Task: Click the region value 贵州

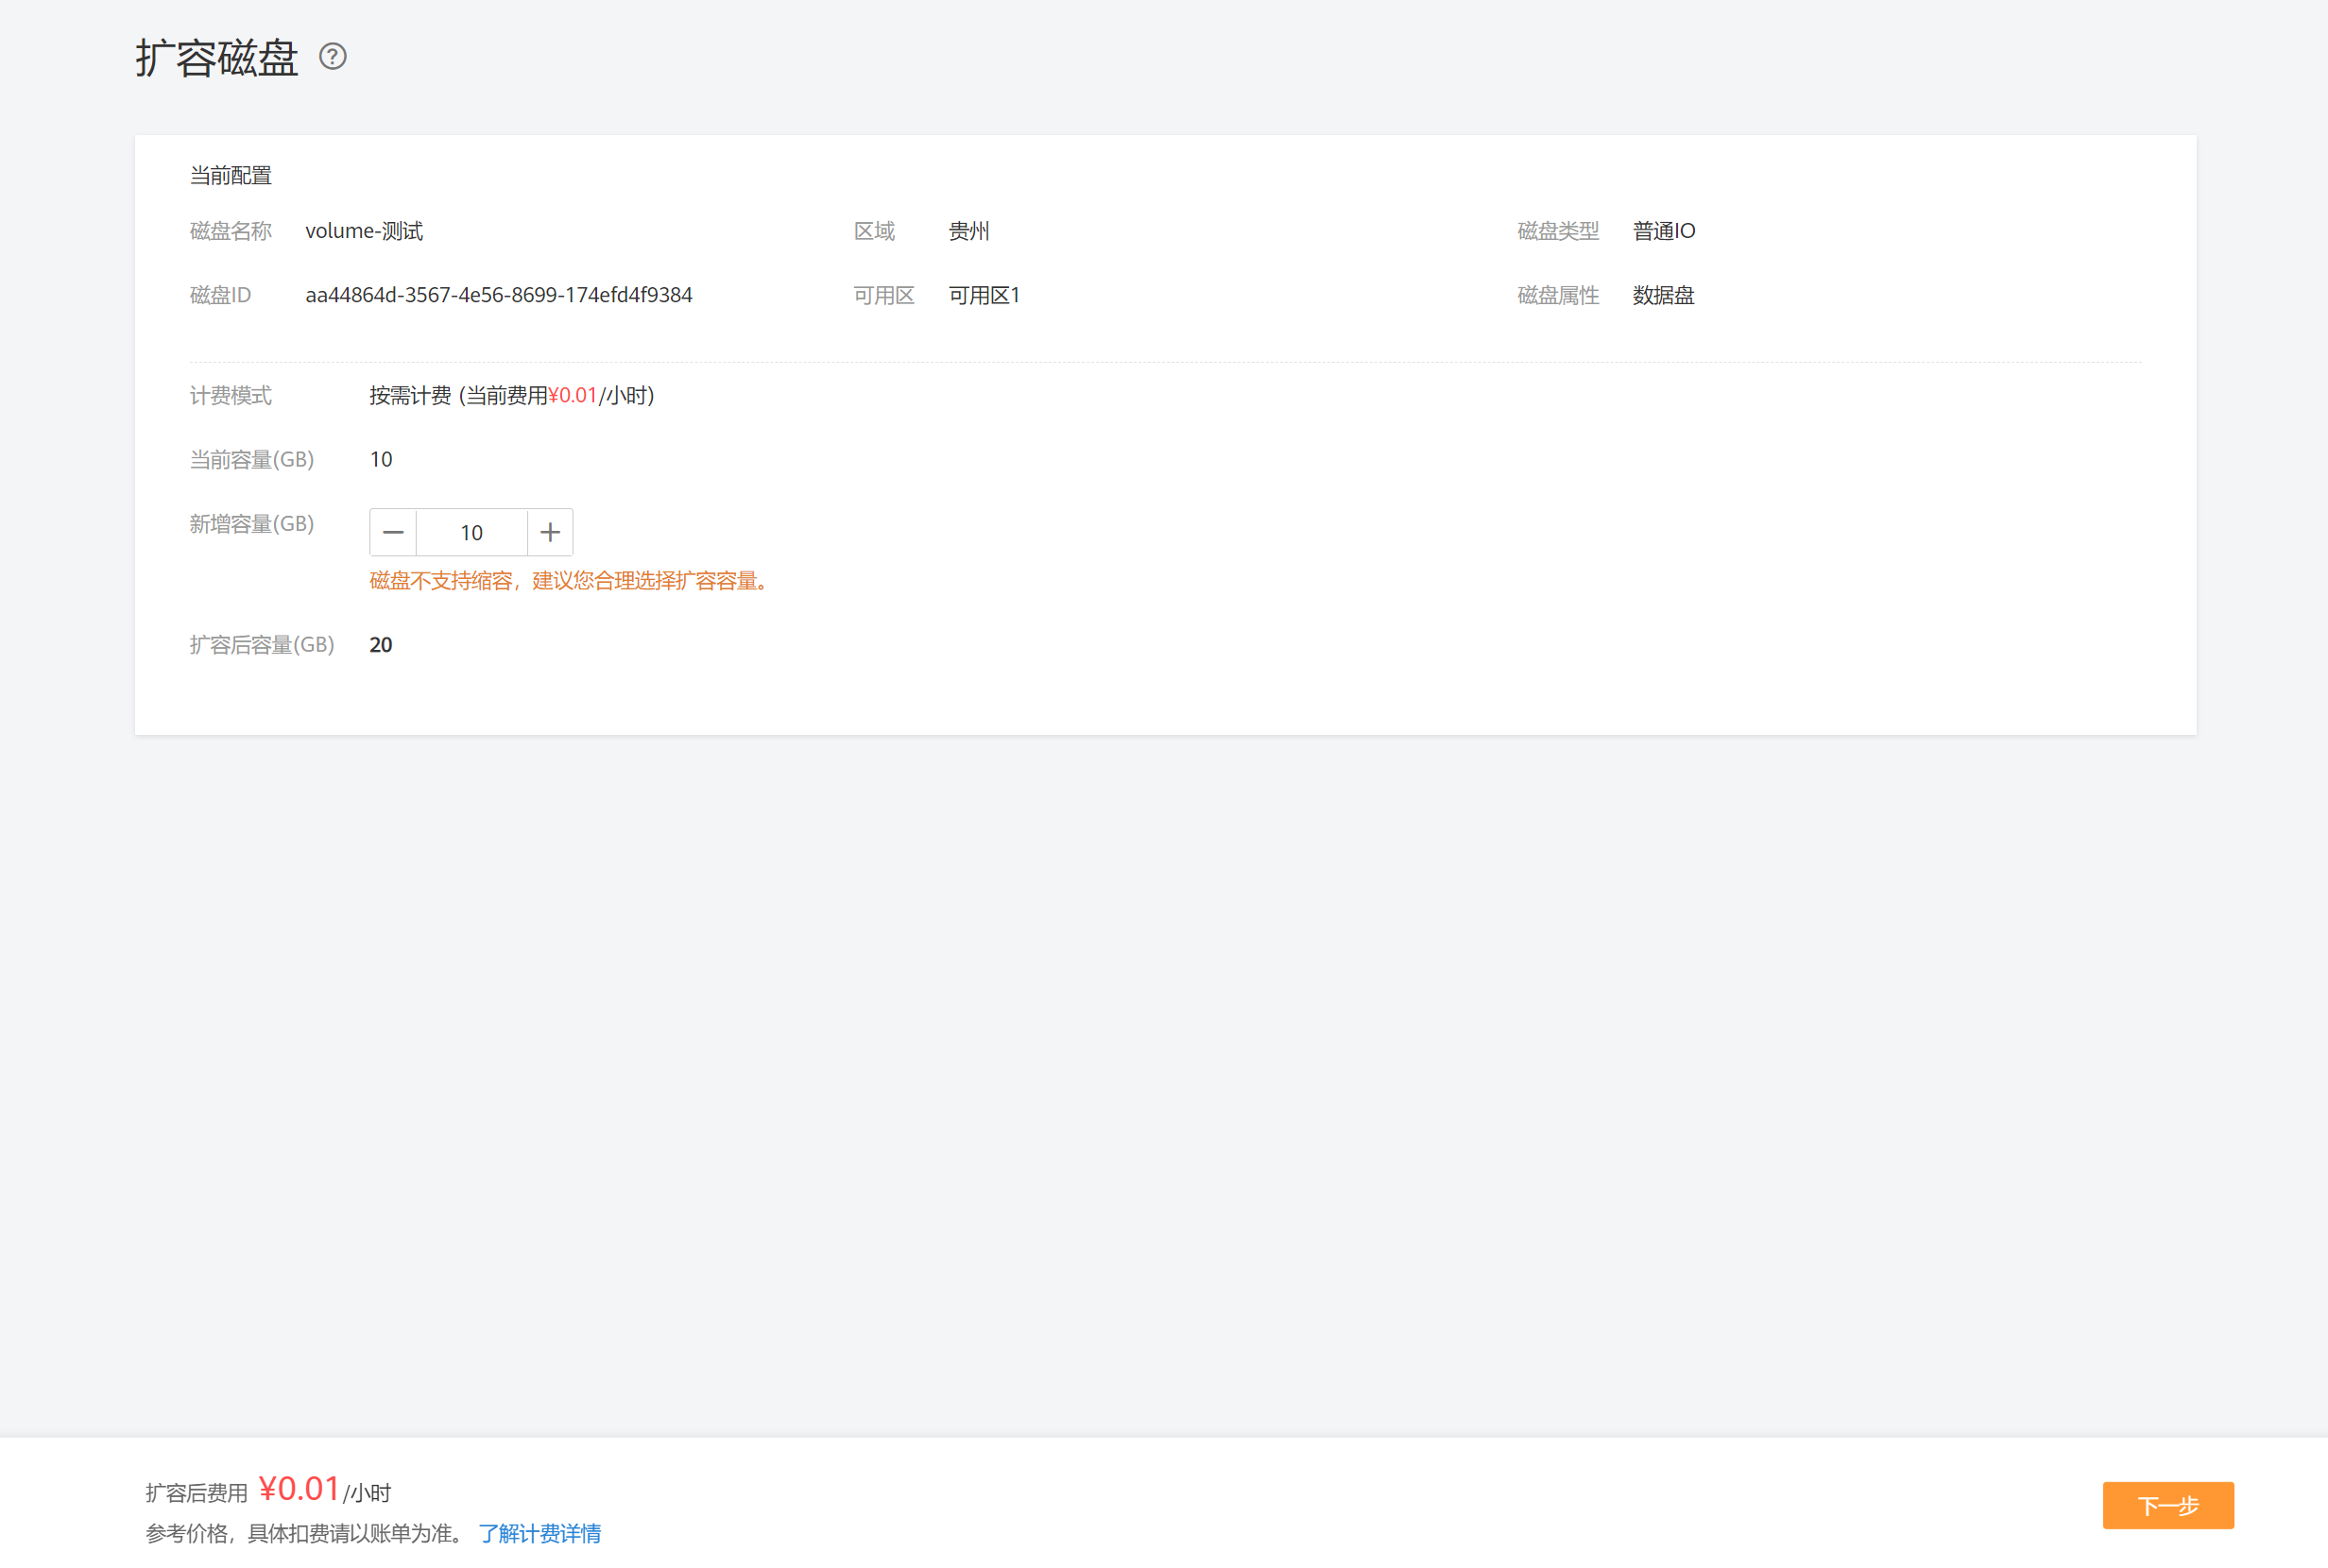Action: pyautogui.click(x=968, y=231)
